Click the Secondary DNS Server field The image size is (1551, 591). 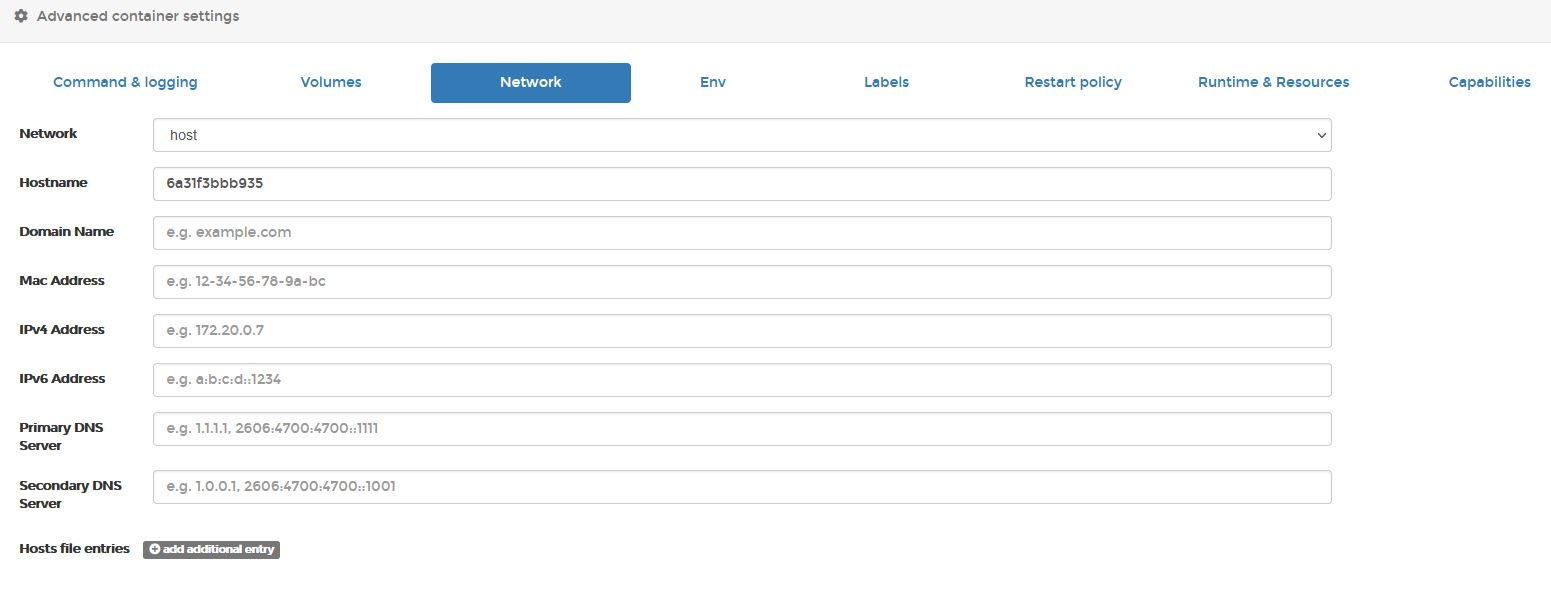(741, 487)
